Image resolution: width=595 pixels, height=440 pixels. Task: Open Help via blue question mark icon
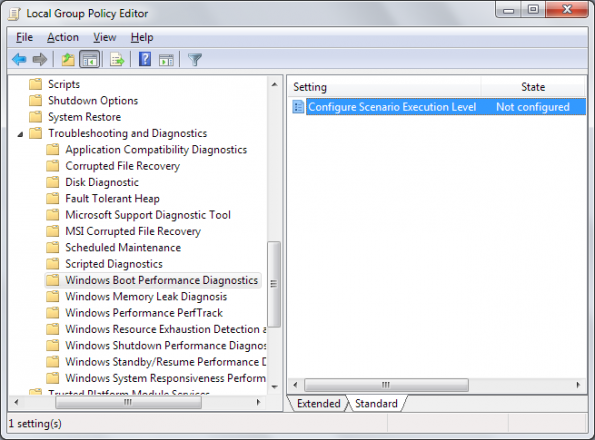[x=145, y=60]
